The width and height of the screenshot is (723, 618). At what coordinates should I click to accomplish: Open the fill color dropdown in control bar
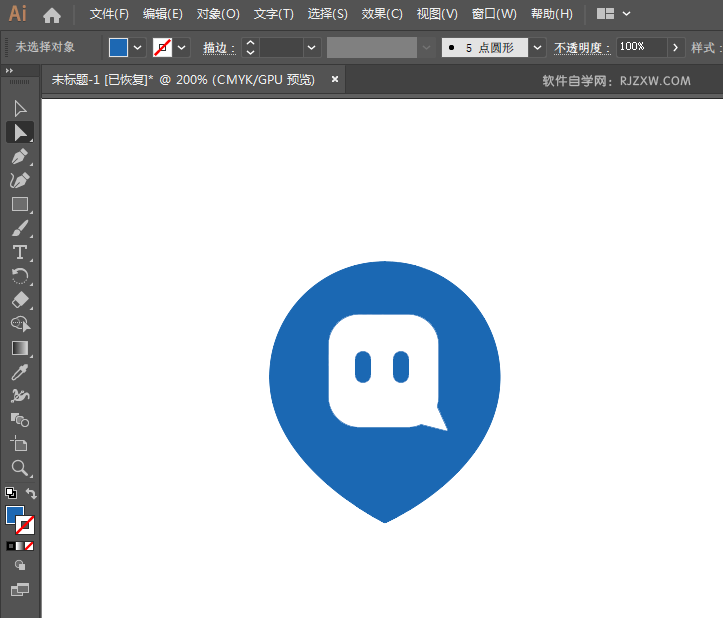point(138,47)
